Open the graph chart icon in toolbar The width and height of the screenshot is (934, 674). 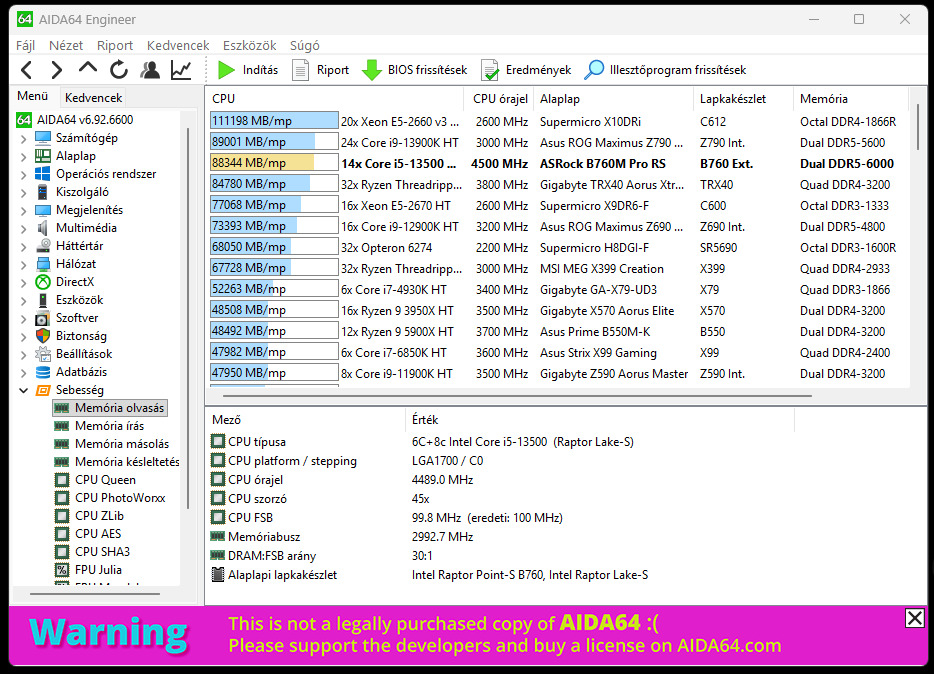181,70
